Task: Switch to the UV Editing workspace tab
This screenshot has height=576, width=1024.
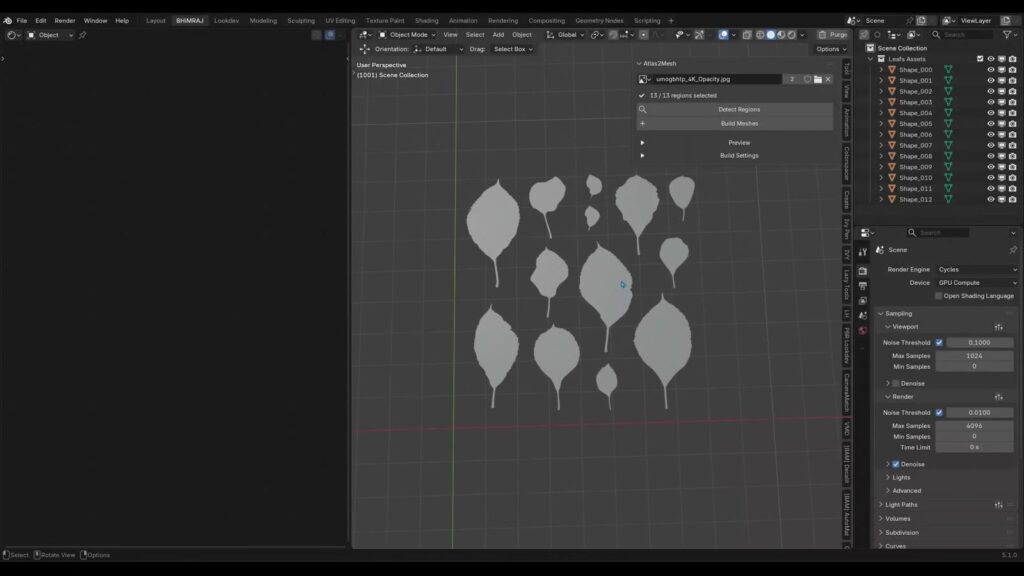Action: (340, 21)
